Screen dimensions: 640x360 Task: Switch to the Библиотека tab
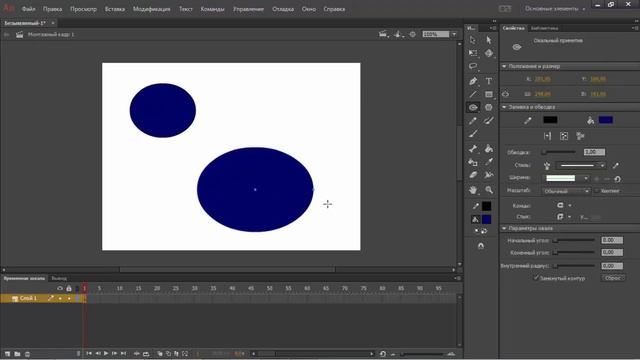click(544, 28)
